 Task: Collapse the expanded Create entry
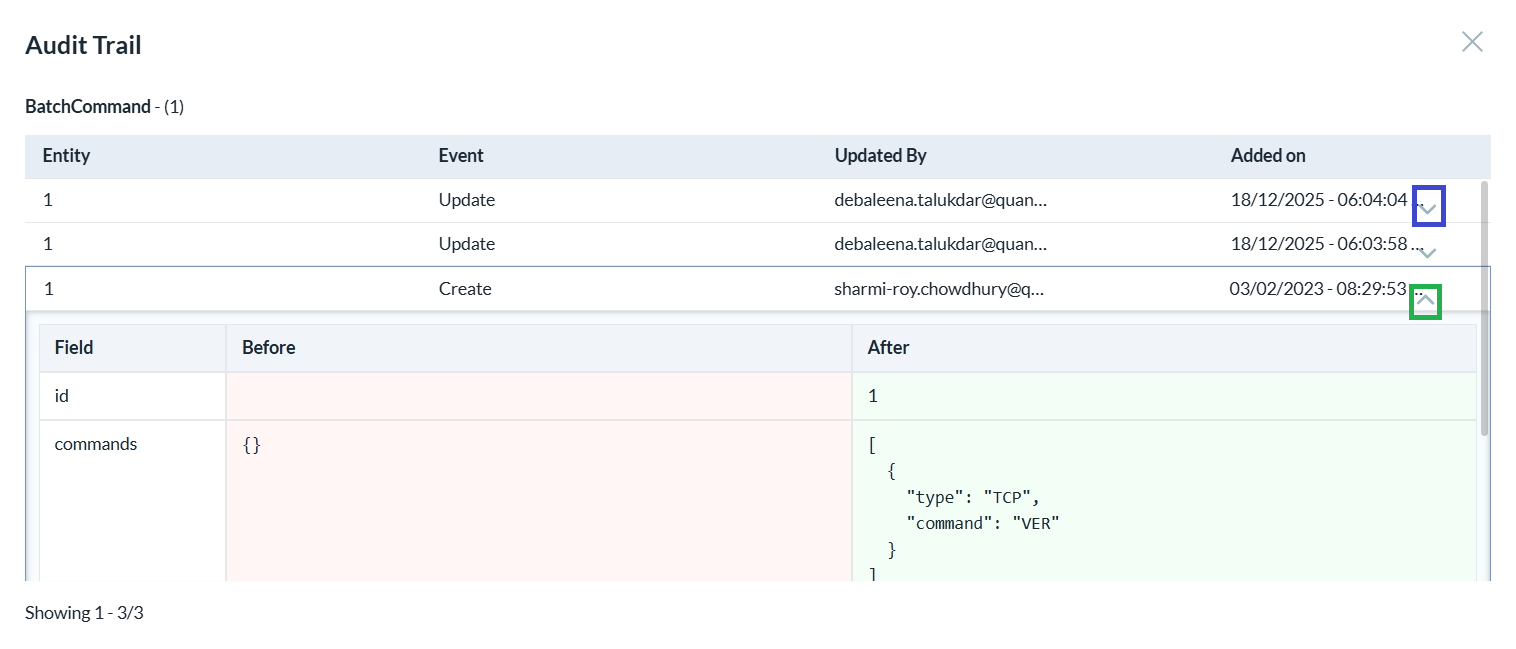pyautogui.click(x=1425, y=300)
